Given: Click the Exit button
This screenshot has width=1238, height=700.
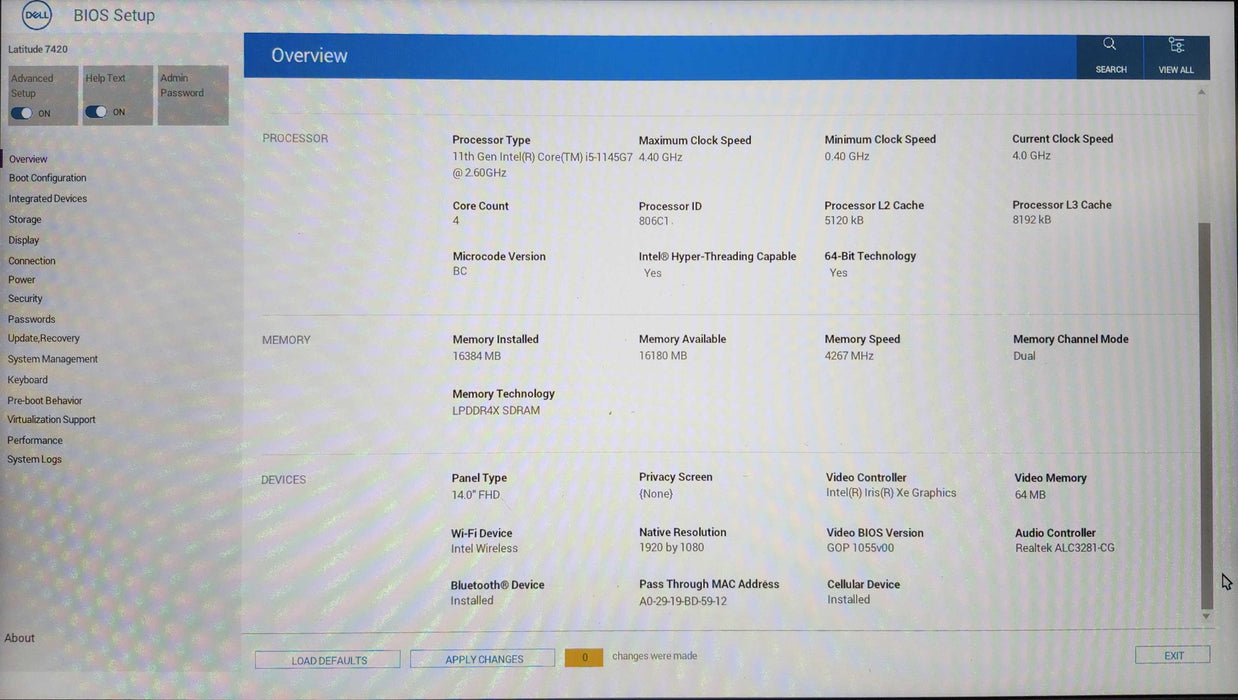Looking at the screenshot, I should pos(1173,656).
